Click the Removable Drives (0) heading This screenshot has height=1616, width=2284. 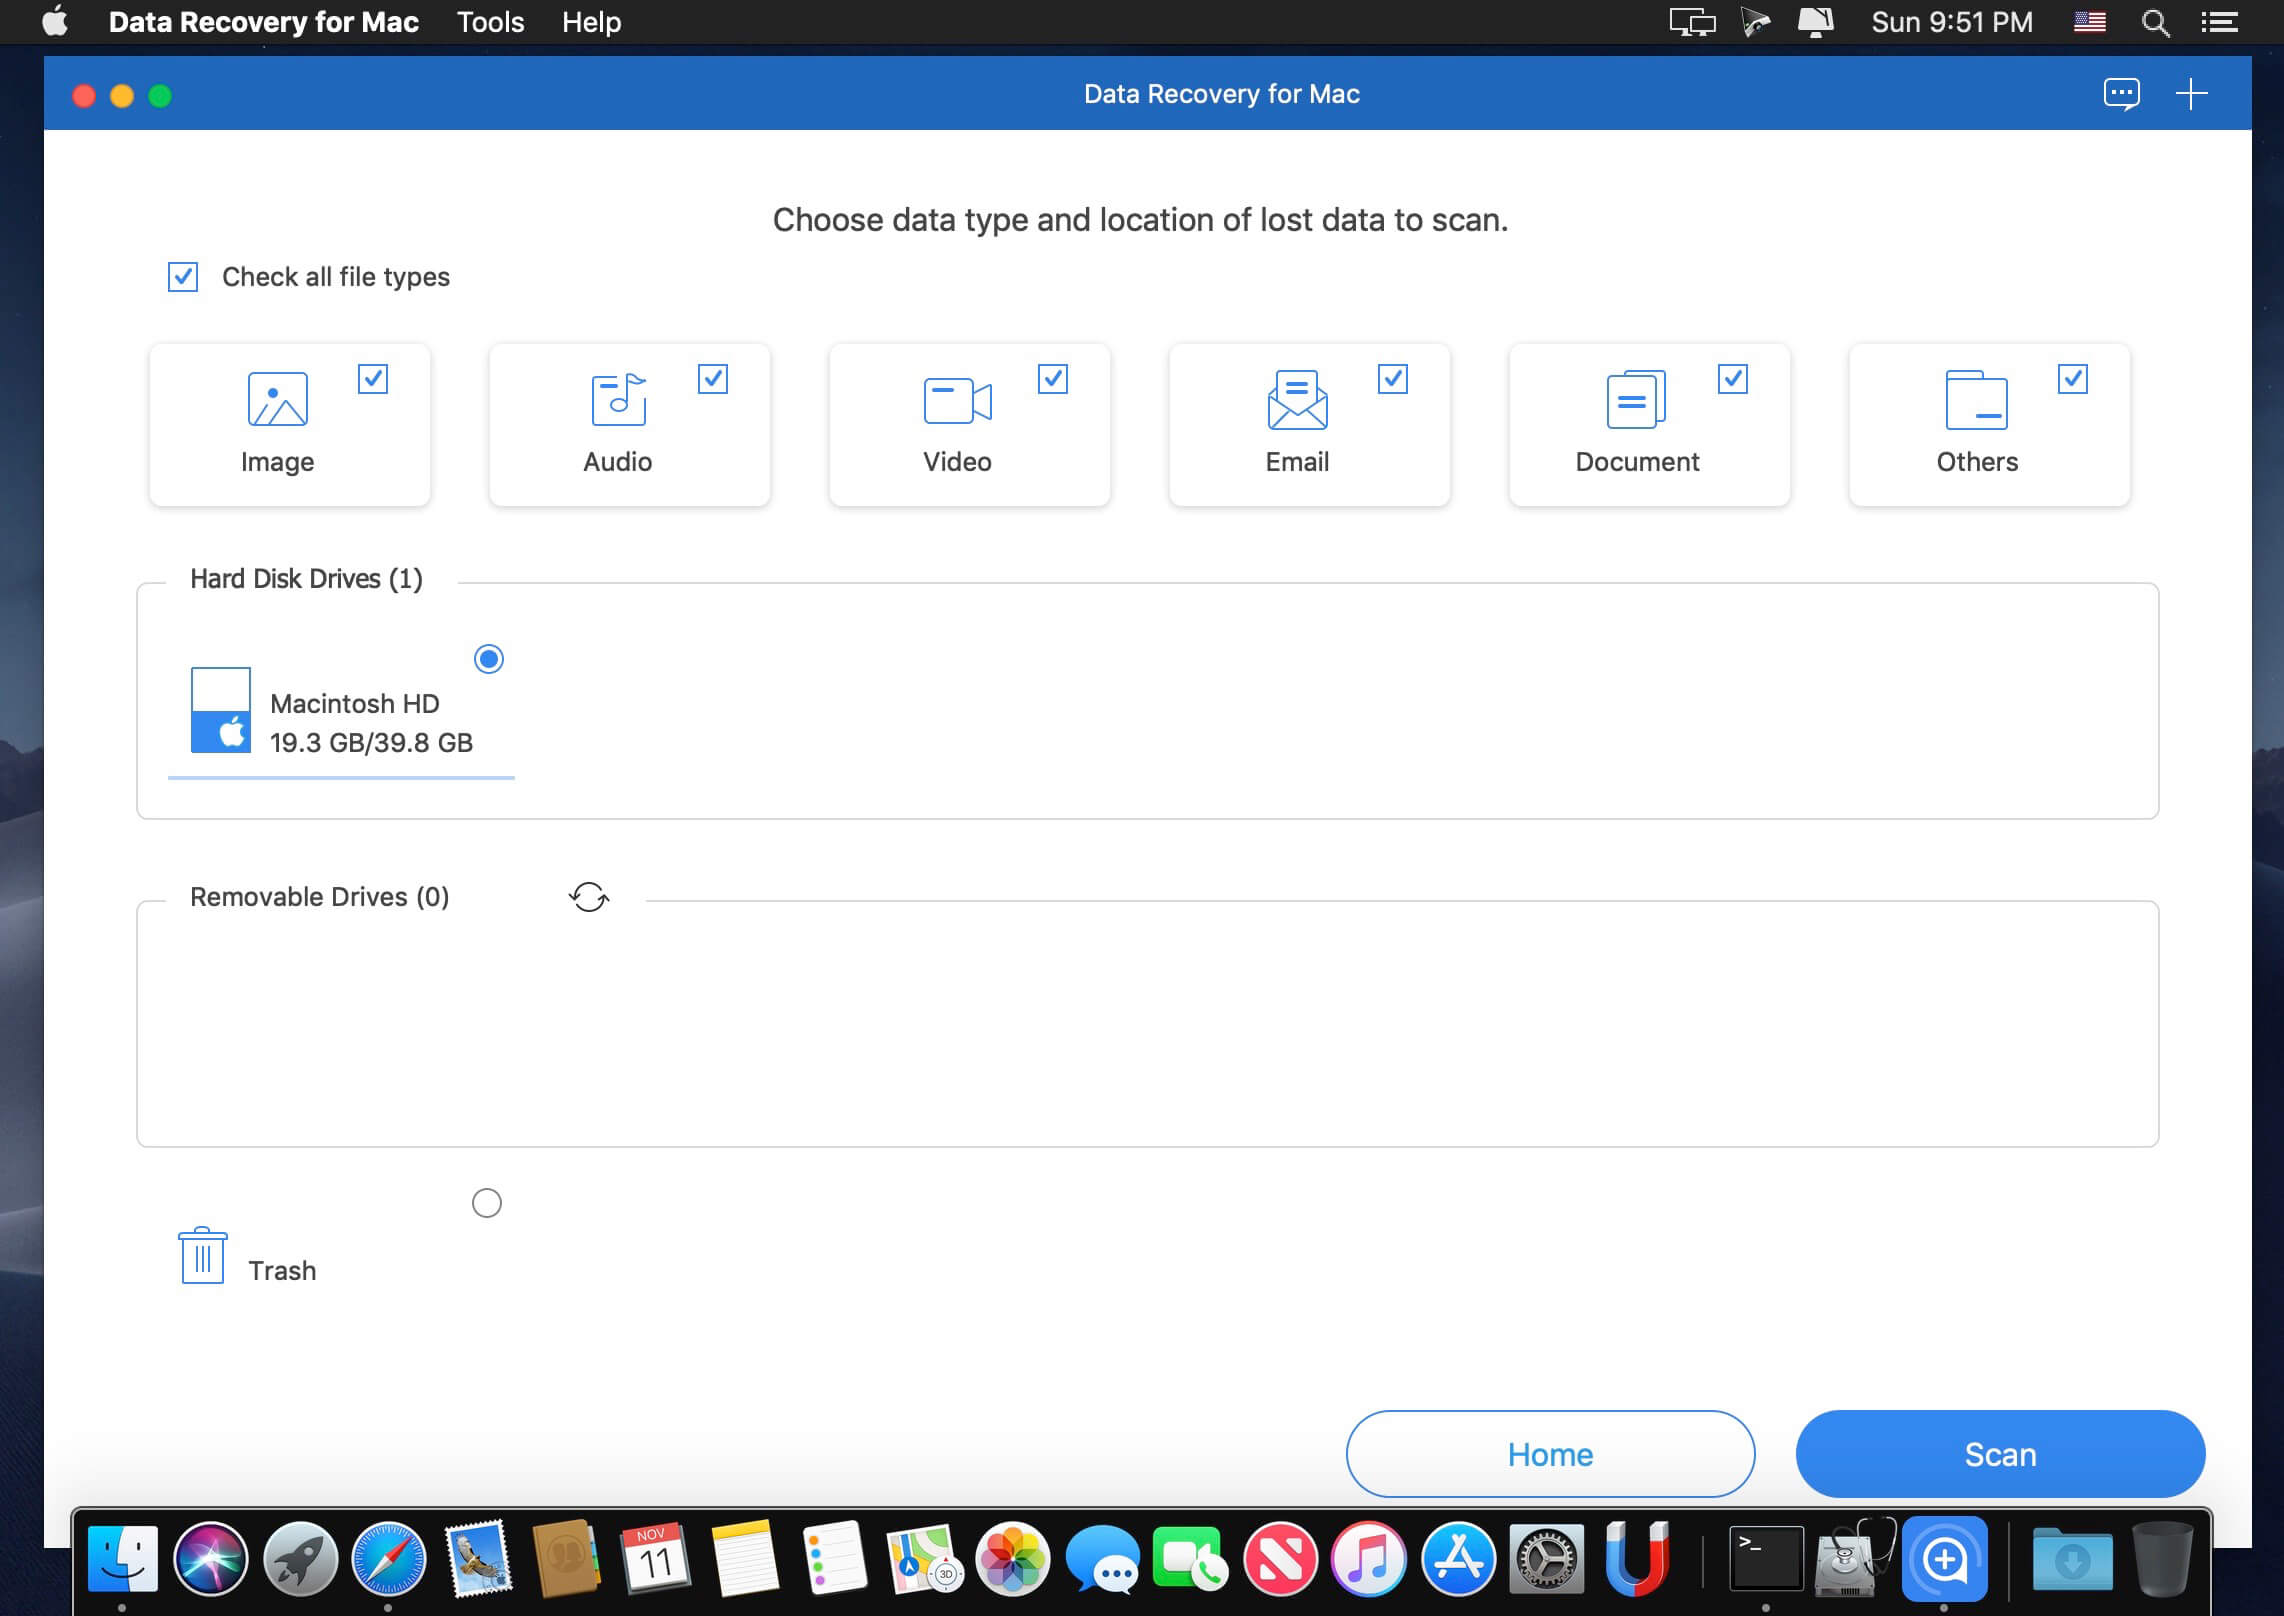point(320,897)
